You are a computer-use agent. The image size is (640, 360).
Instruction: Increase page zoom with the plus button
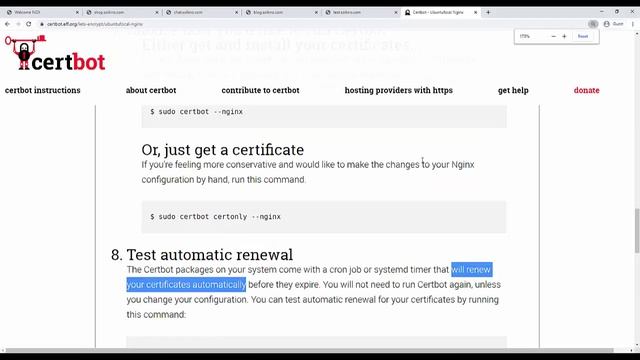point(564,36)
